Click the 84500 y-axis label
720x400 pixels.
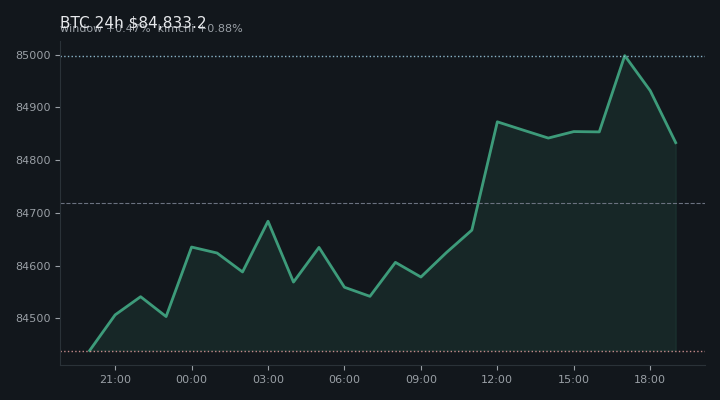33,319
